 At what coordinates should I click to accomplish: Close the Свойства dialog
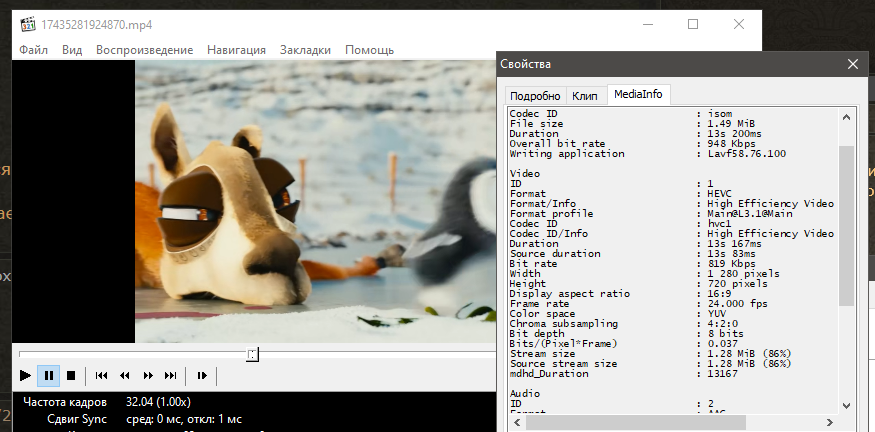853,64
